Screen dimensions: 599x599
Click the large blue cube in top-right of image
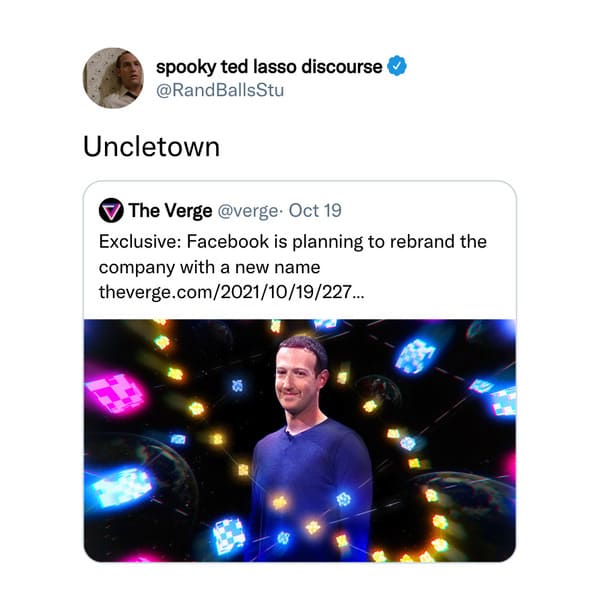point(415,355)
